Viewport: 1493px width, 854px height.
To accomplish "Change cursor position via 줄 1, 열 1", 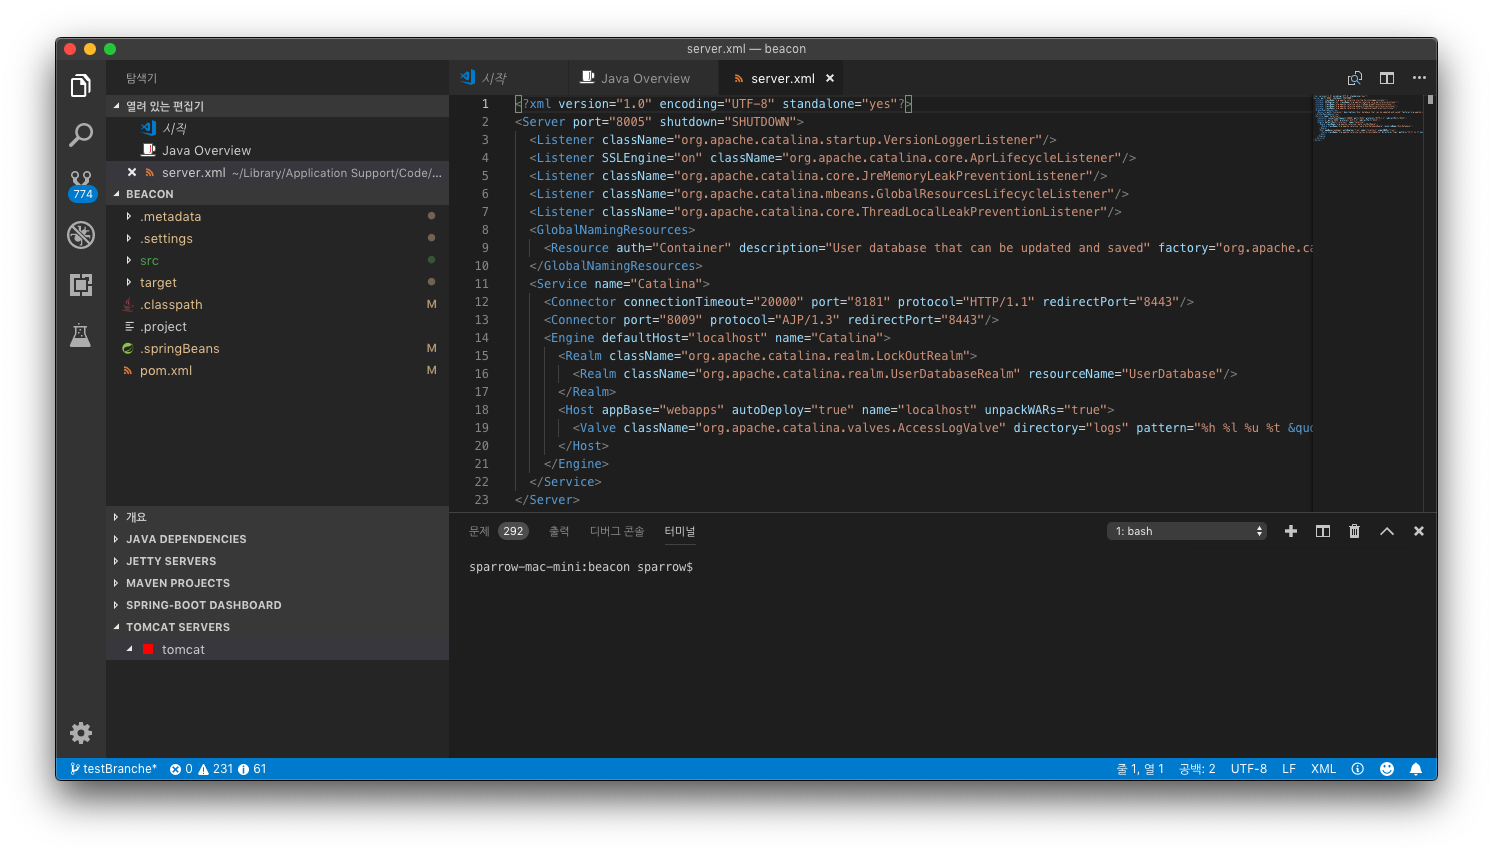I will coord(1140,769).
